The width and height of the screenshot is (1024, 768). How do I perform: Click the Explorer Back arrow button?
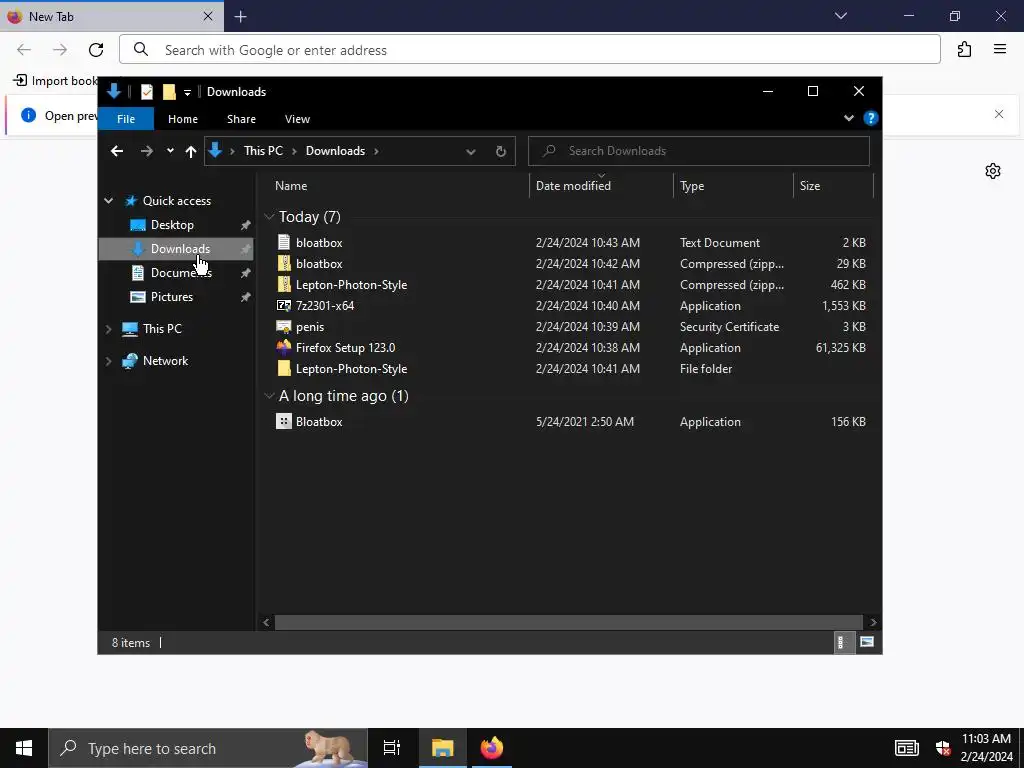pos(117,151)
